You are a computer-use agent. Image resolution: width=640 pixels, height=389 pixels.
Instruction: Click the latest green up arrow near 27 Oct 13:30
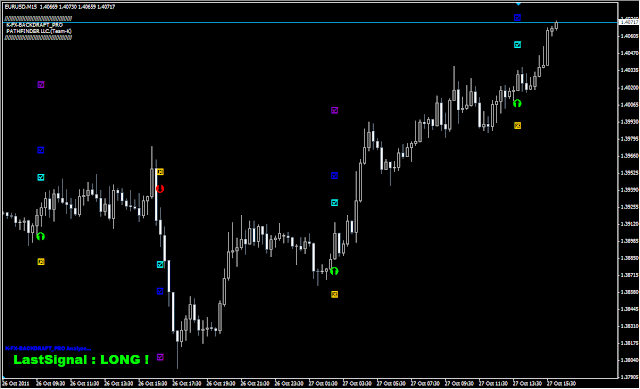(x=517, y=103)
